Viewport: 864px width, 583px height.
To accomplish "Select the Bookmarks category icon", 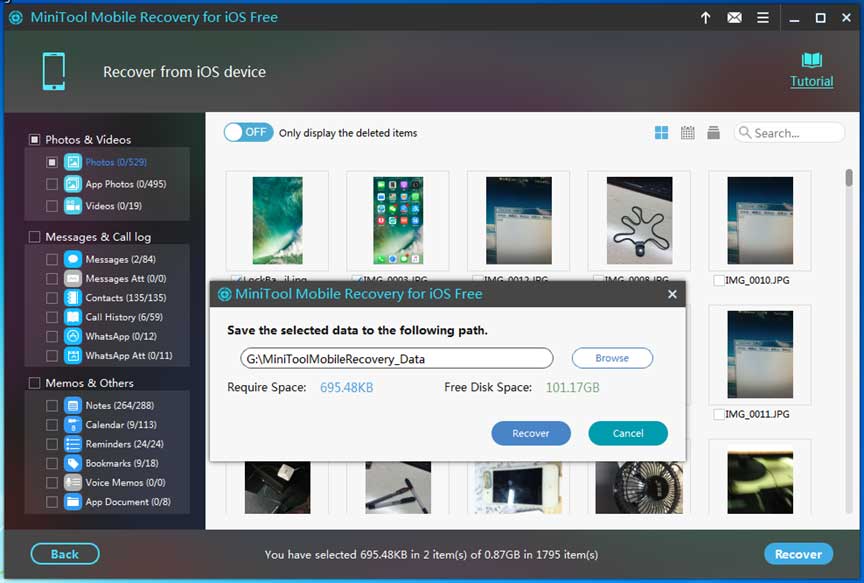I will pyautogui.click(x=73, y=463).
